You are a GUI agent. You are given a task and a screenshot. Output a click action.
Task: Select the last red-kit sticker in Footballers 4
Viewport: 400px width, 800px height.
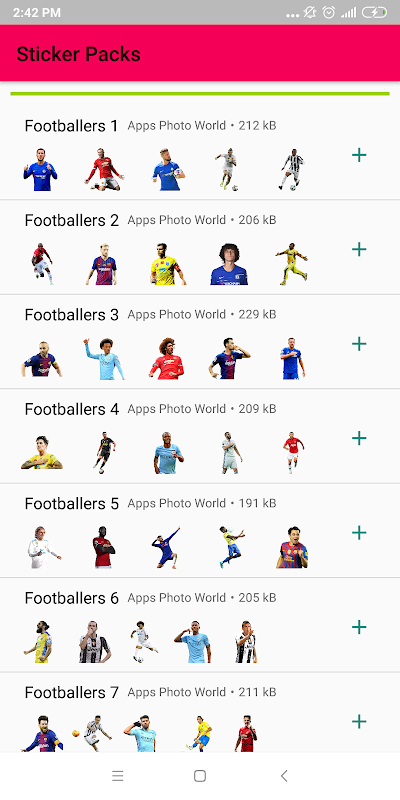(x=293, y=453)
